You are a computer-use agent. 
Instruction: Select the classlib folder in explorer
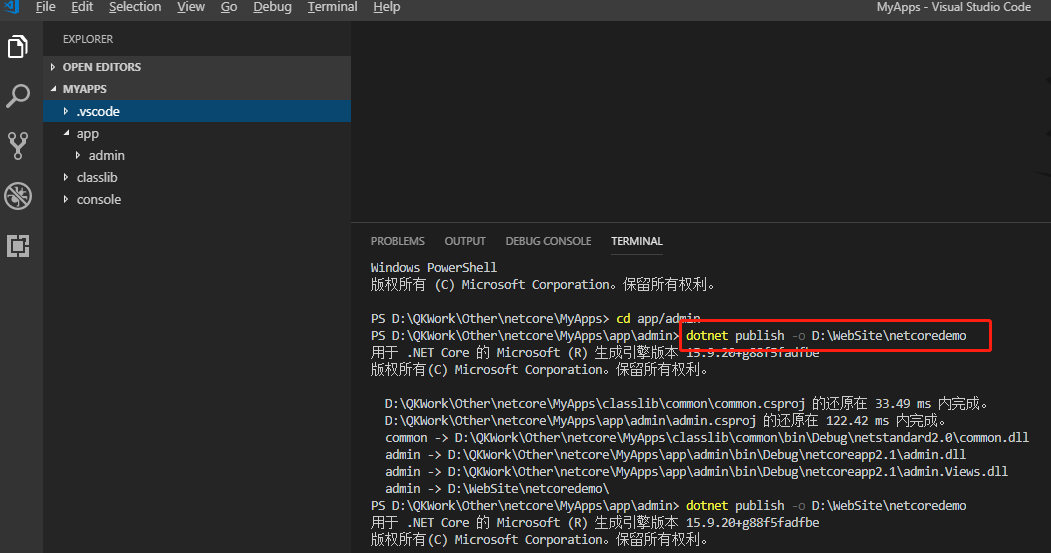[x=197, y=178]
